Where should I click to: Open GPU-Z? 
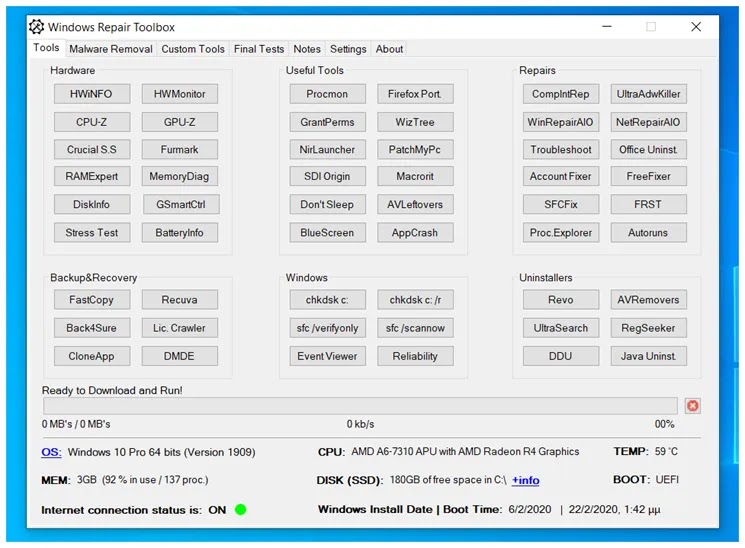(180, 122)
